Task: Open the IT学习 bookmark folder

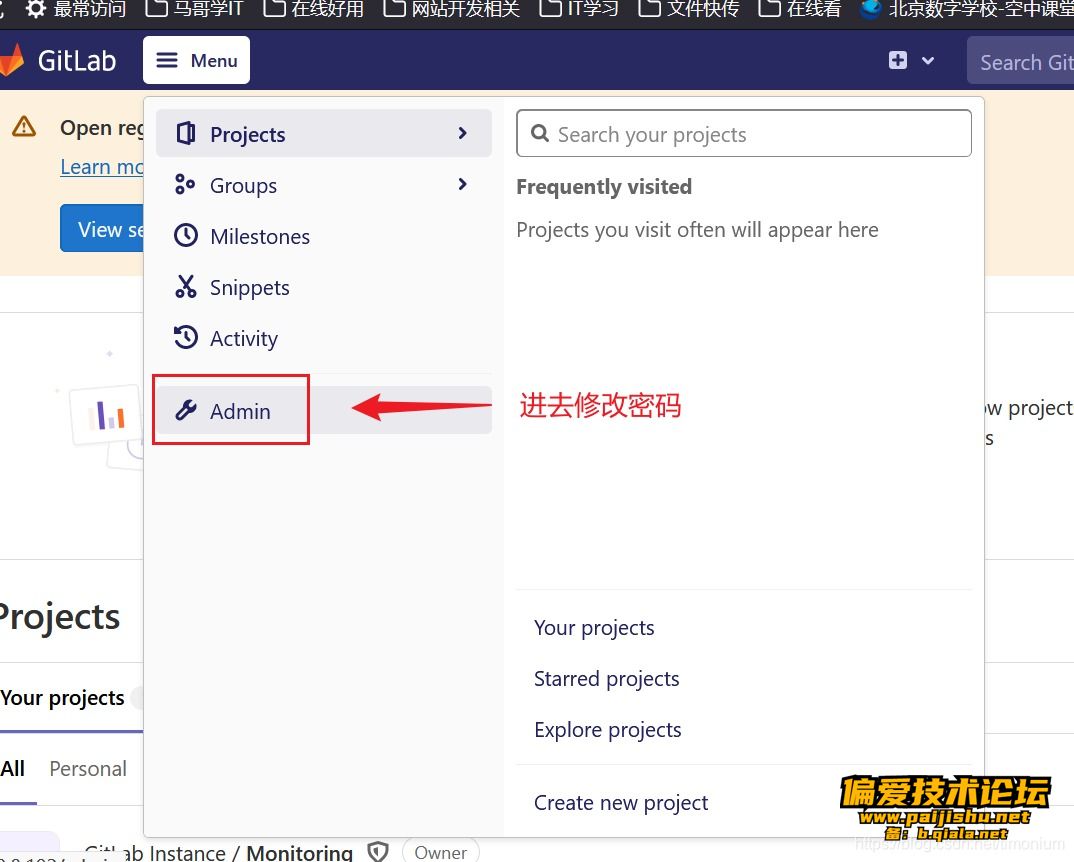Action: coord(579,9)
